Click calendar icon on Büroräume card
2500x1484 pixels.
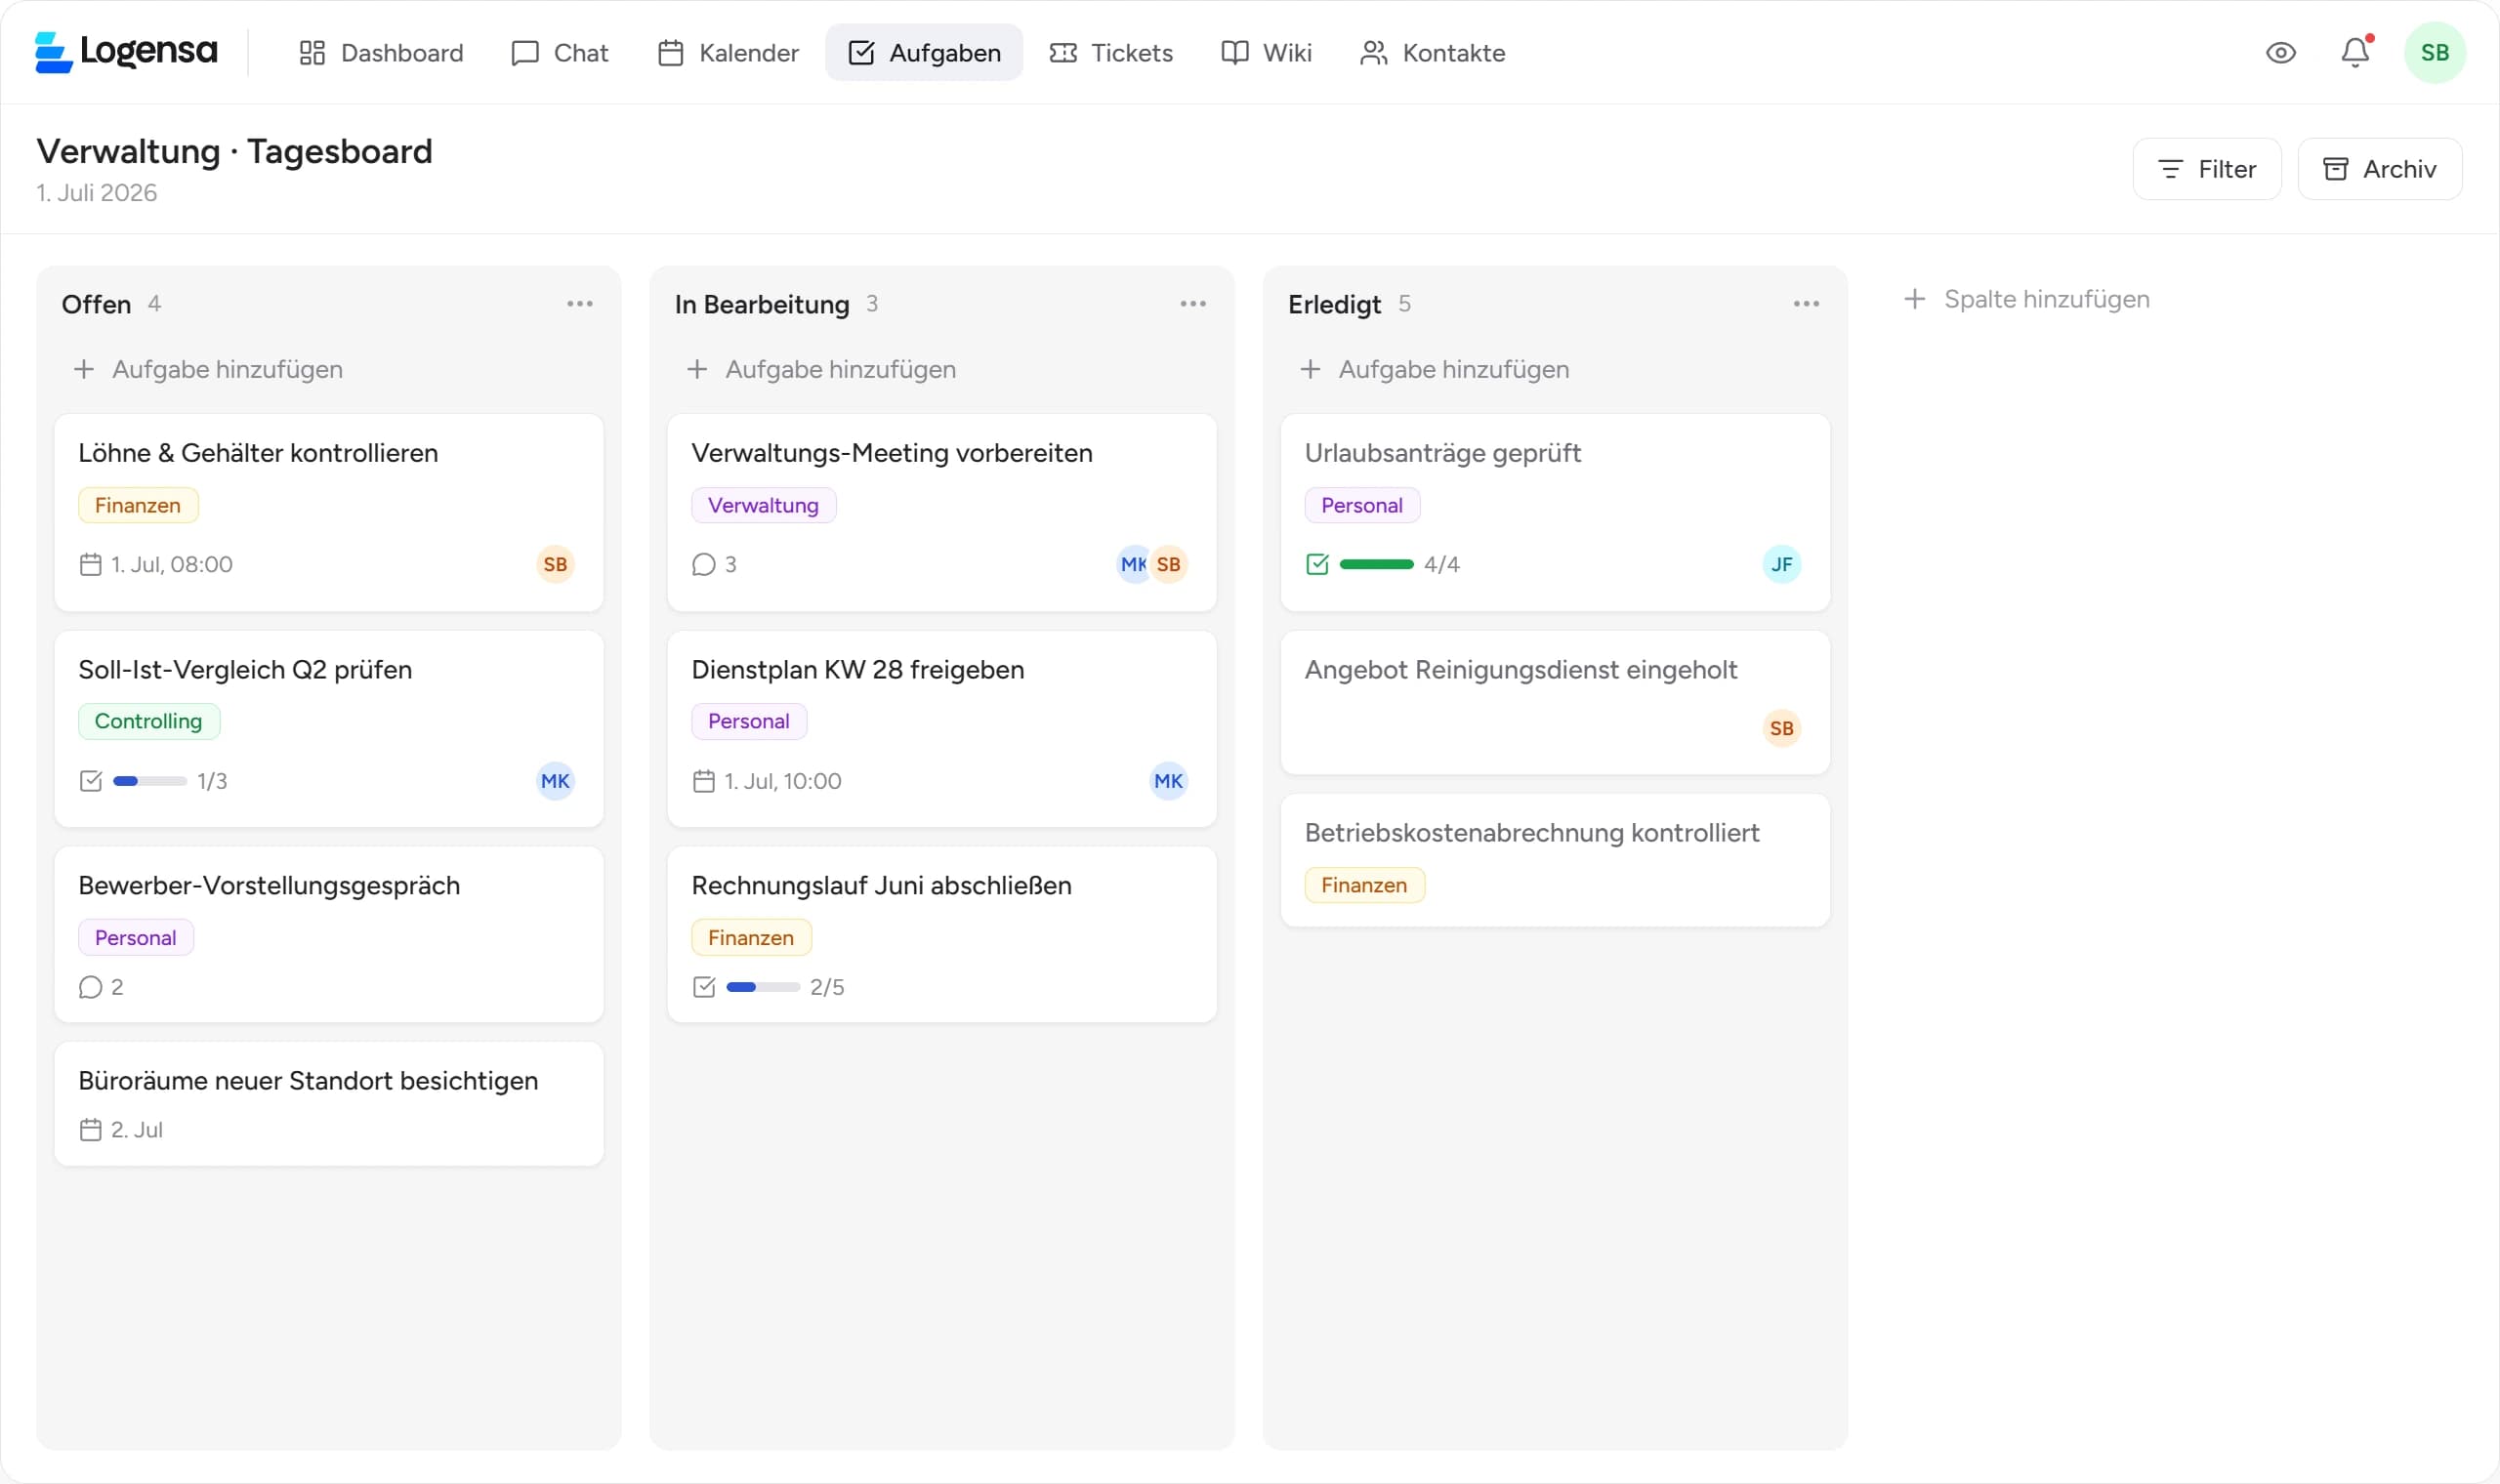pyautogui.click(x=90, y=1129)
